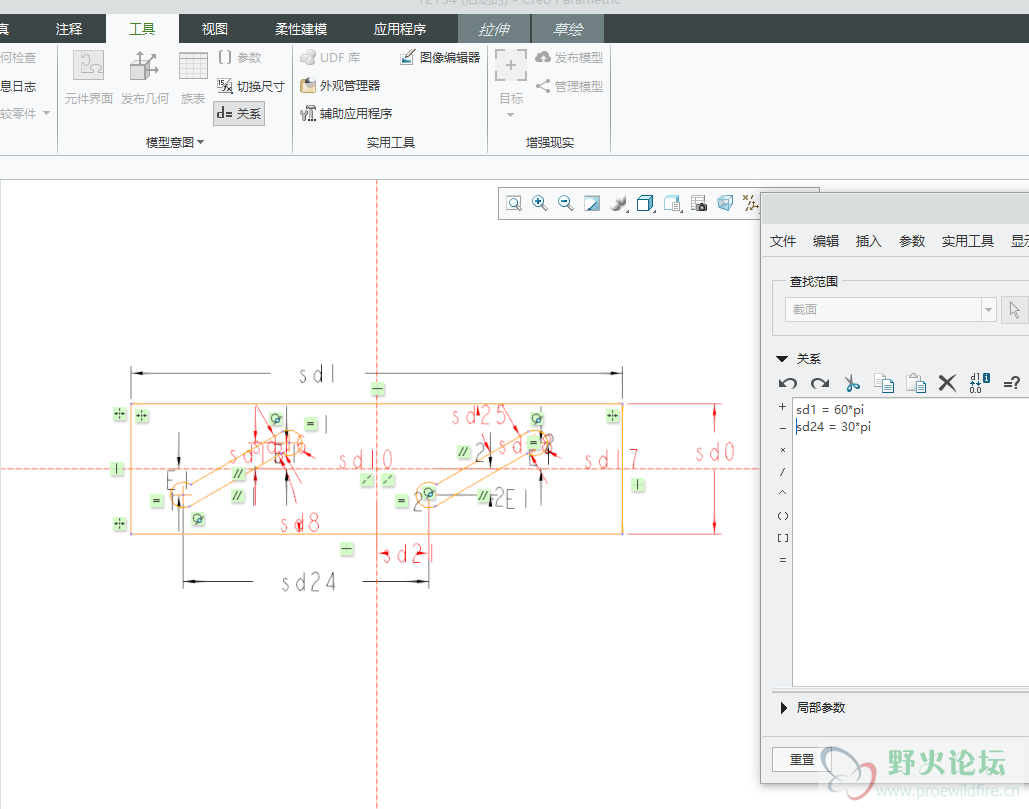Toggle dimension names and values display
The width and height of the screenshot is (1029, 809).
(979, 383)
